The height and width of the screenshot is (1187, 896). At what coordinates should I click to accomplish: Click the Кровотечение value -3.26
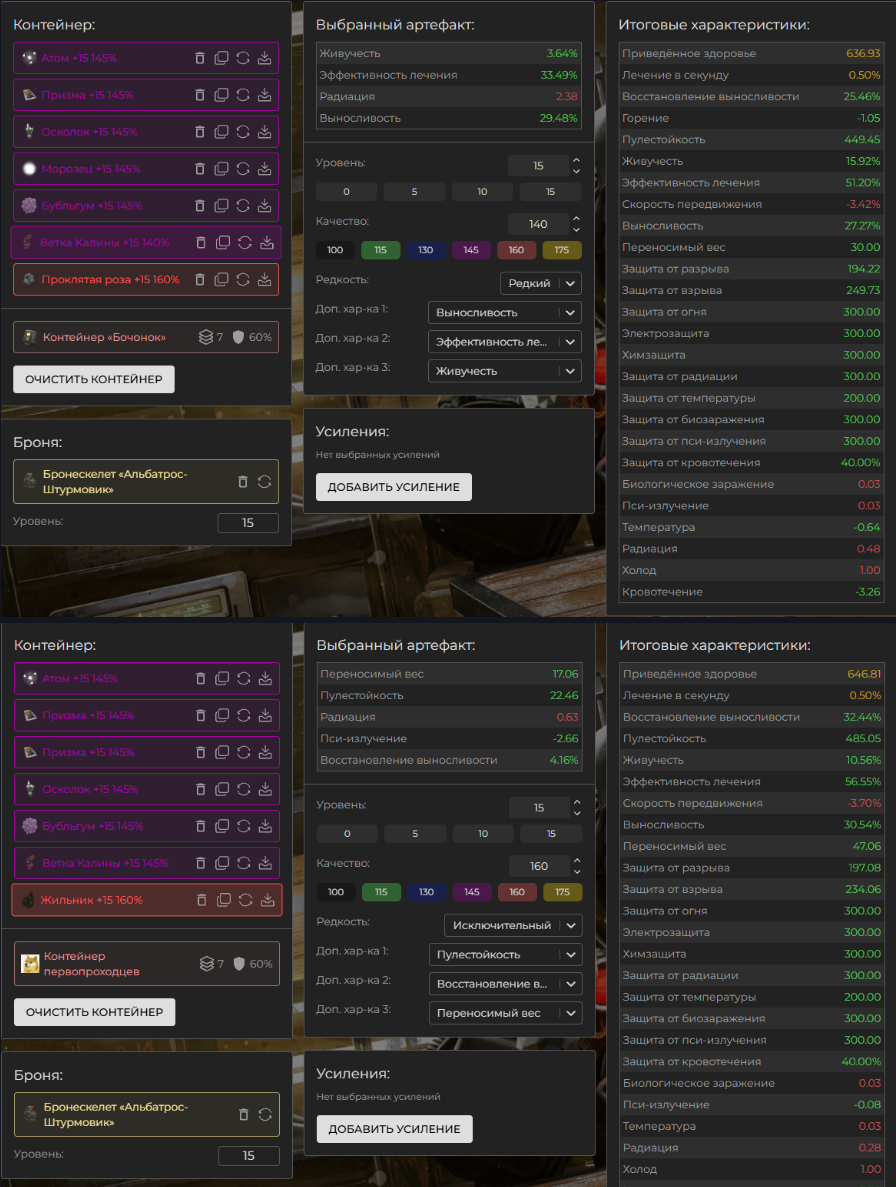point(868,592)
